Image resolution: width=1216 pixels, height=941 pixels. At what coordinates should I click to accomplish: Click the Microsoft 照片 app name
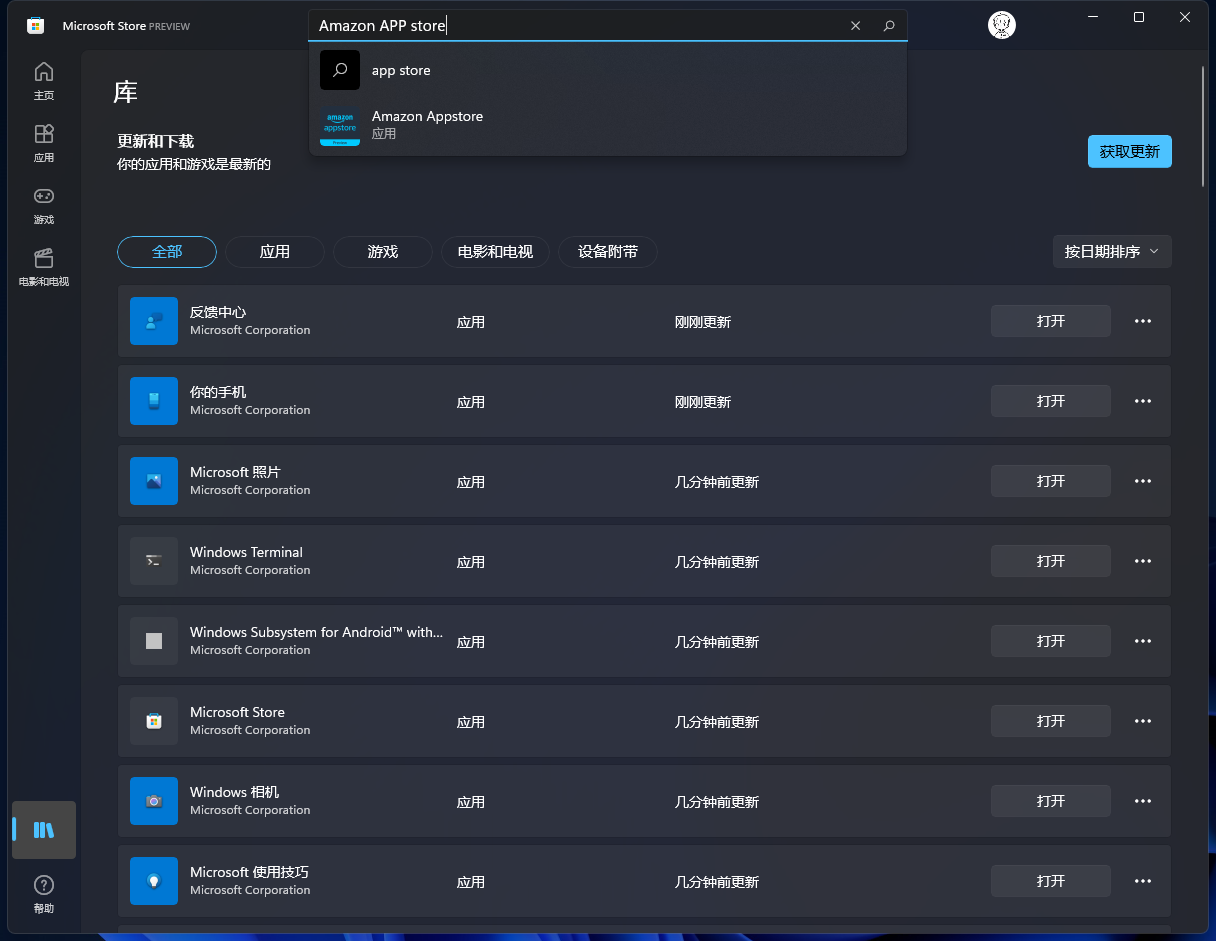pyautogui.click(x=235, y=472)
